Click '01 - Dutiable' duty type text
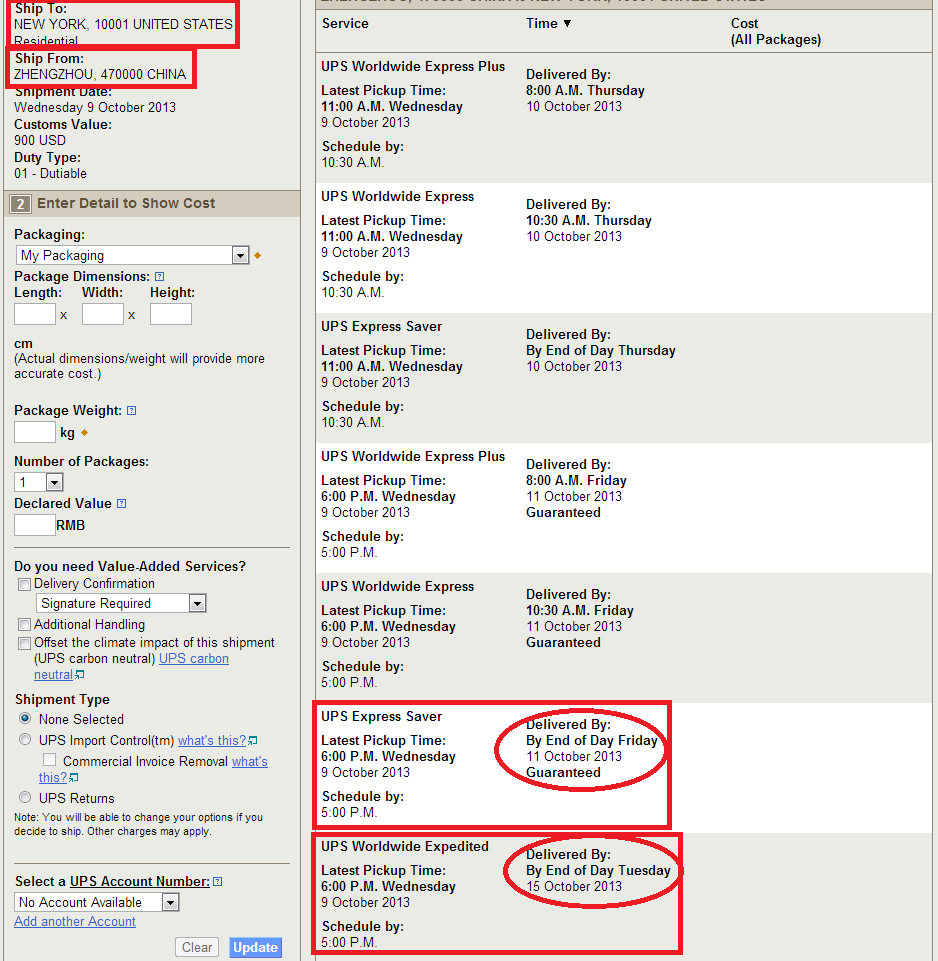Screen dimensions: 938x961 [x=50, y=173]
